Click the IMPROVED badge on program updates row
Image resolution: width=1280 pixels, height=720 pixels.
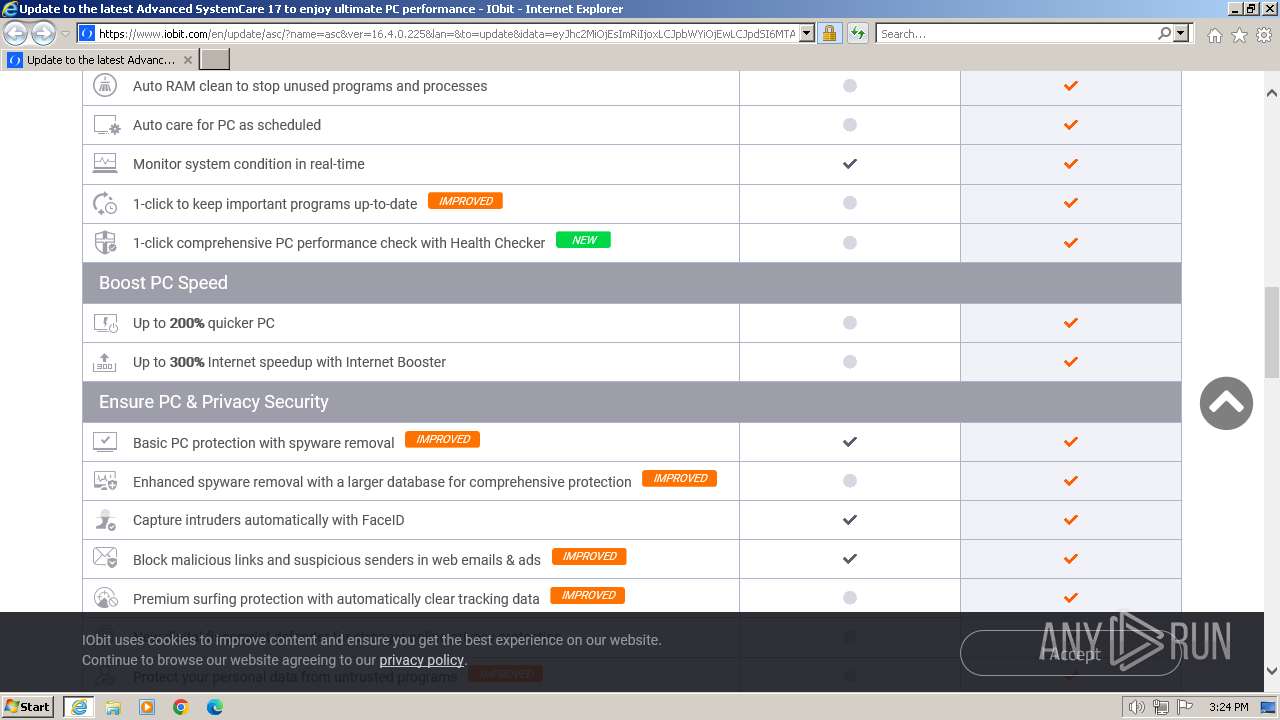pos(465,201)
